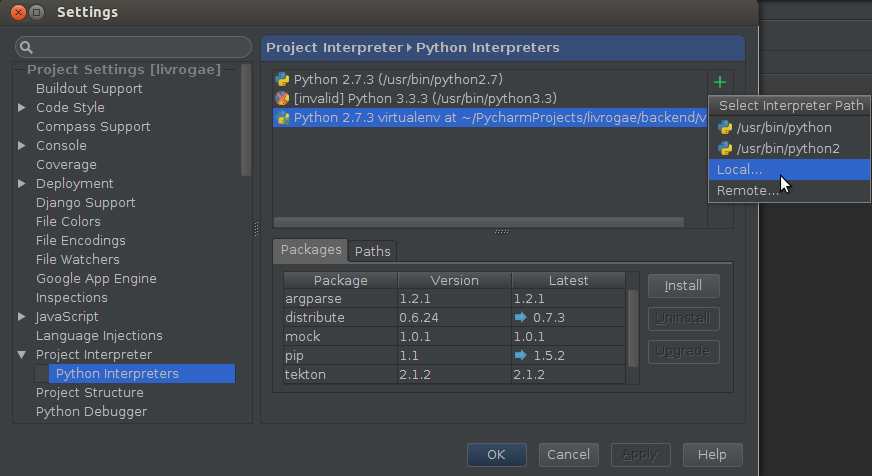
Task: Click the invalid Python 3.3.3 interpreter icon
Action: tap(282, 98)
